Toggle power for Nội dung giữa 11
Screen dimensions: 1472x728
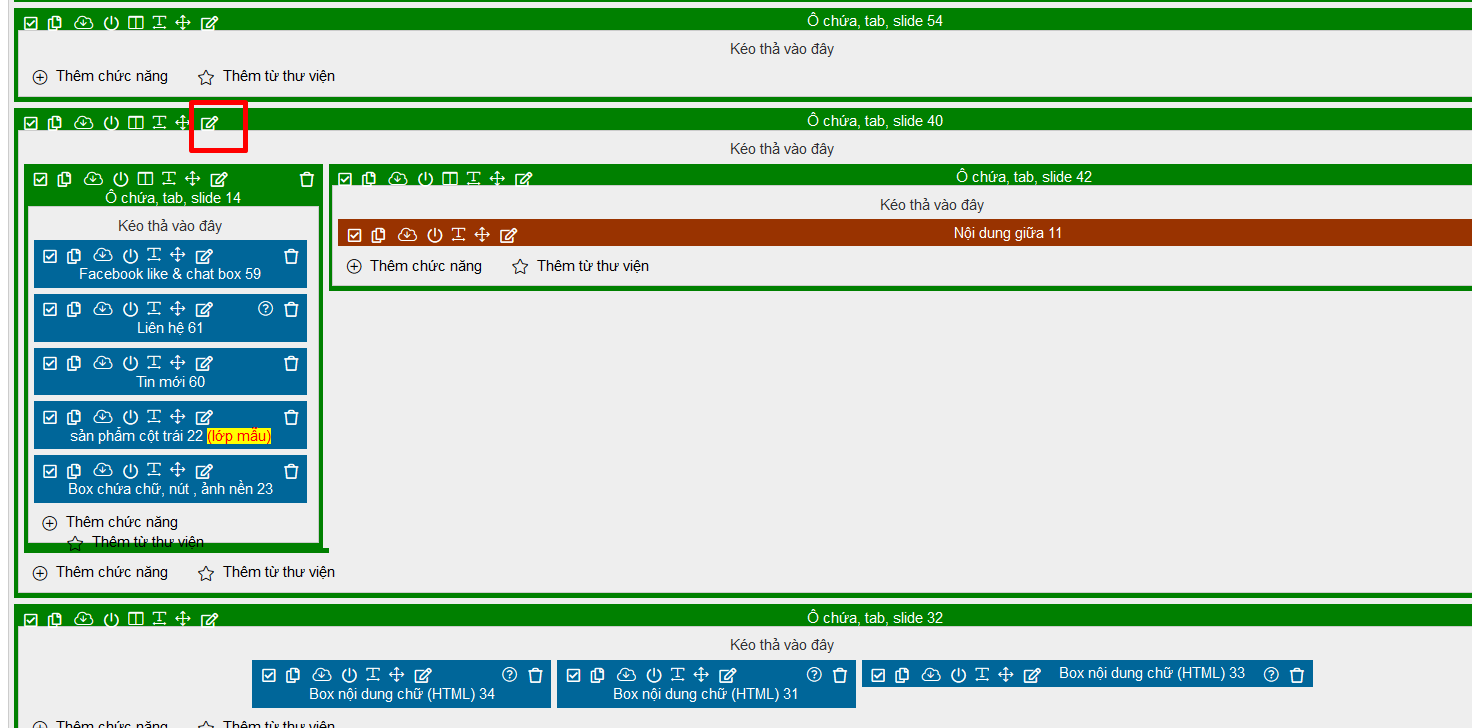435,235
